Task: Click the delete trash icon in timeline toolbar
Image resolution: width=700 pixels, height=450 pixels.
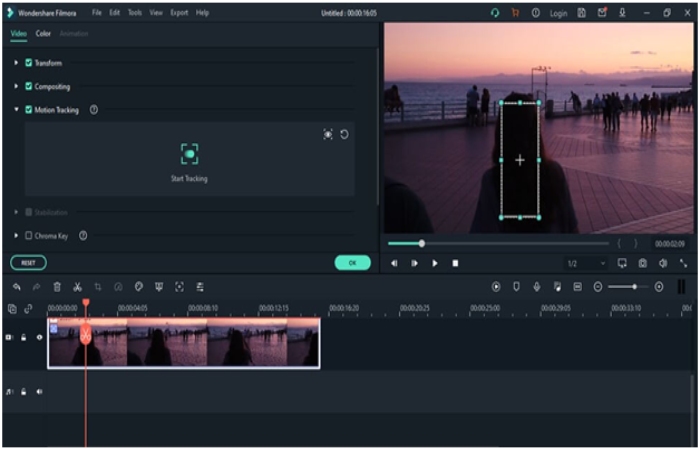Action: 57,287
